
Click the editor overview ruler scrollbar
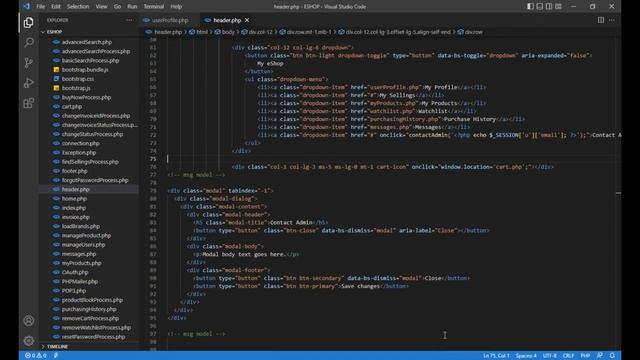click(618, 193)
